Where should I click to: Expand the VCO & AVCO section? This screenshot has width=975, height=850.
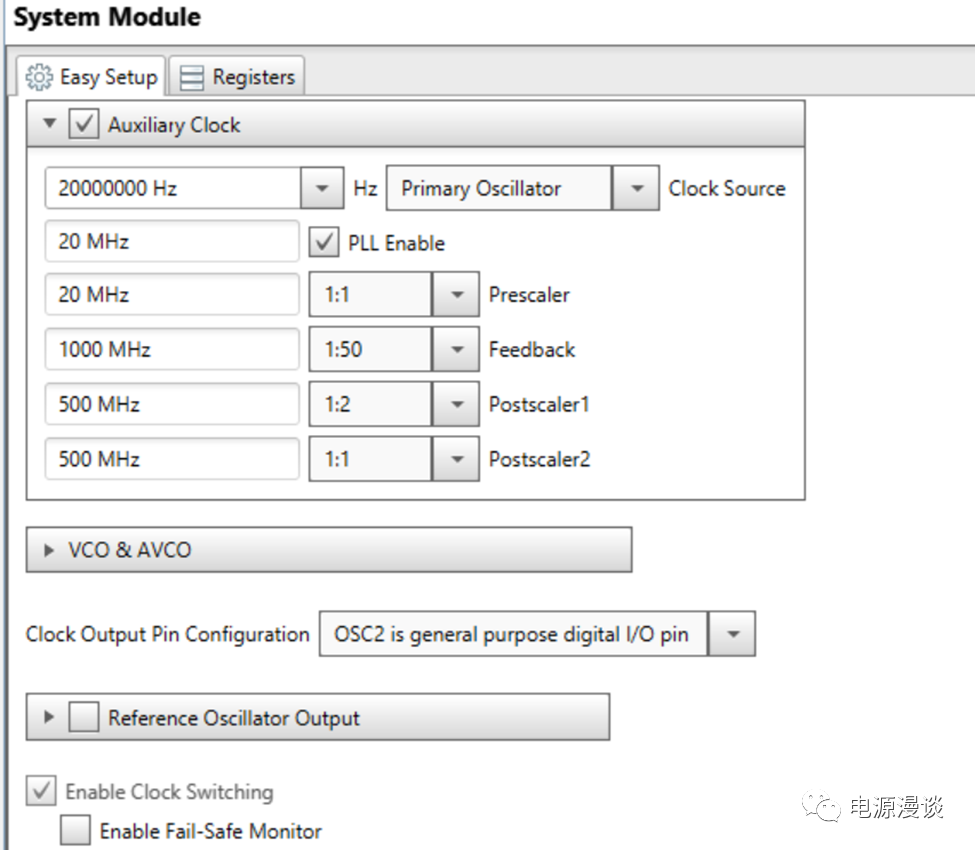pos(48,550)
